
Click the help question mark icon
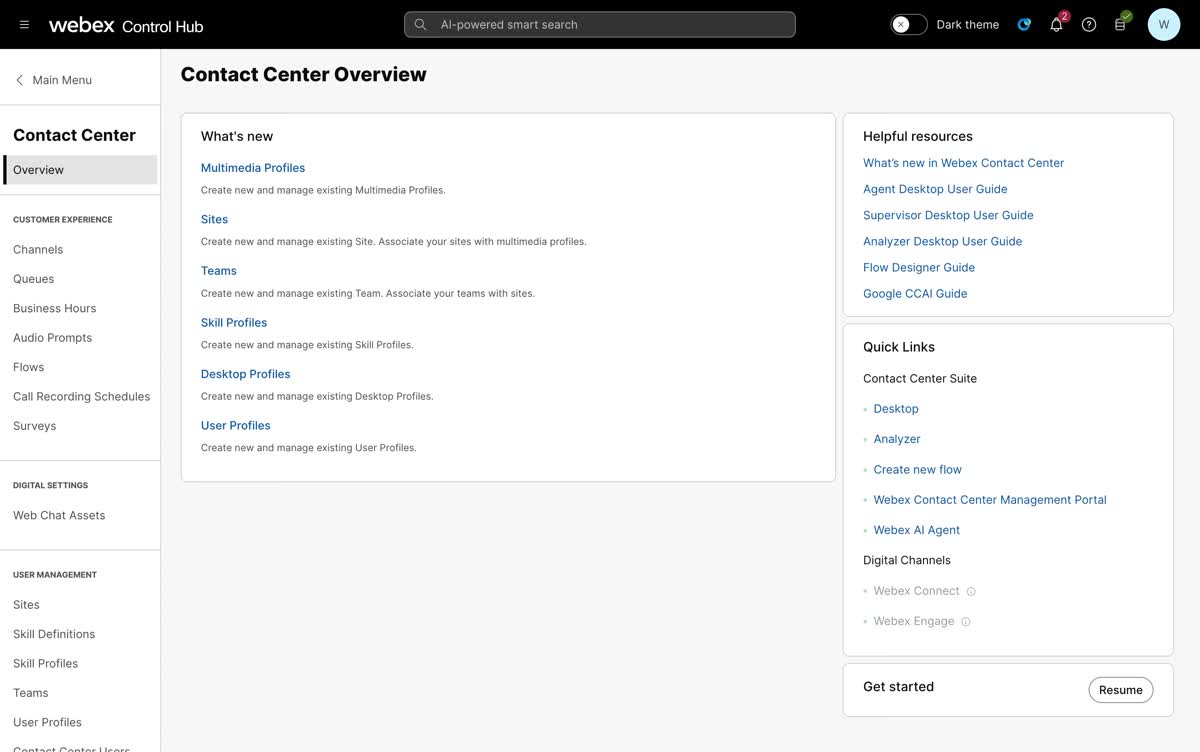click(x=1088, y=23)
